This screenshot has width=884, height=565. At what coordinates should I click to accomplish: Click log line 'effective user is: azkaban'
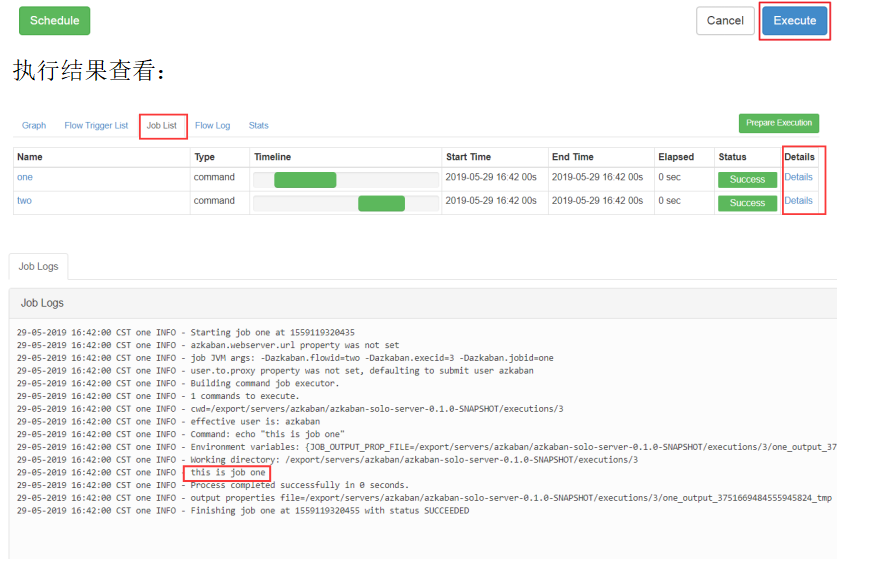click(169, 422)
